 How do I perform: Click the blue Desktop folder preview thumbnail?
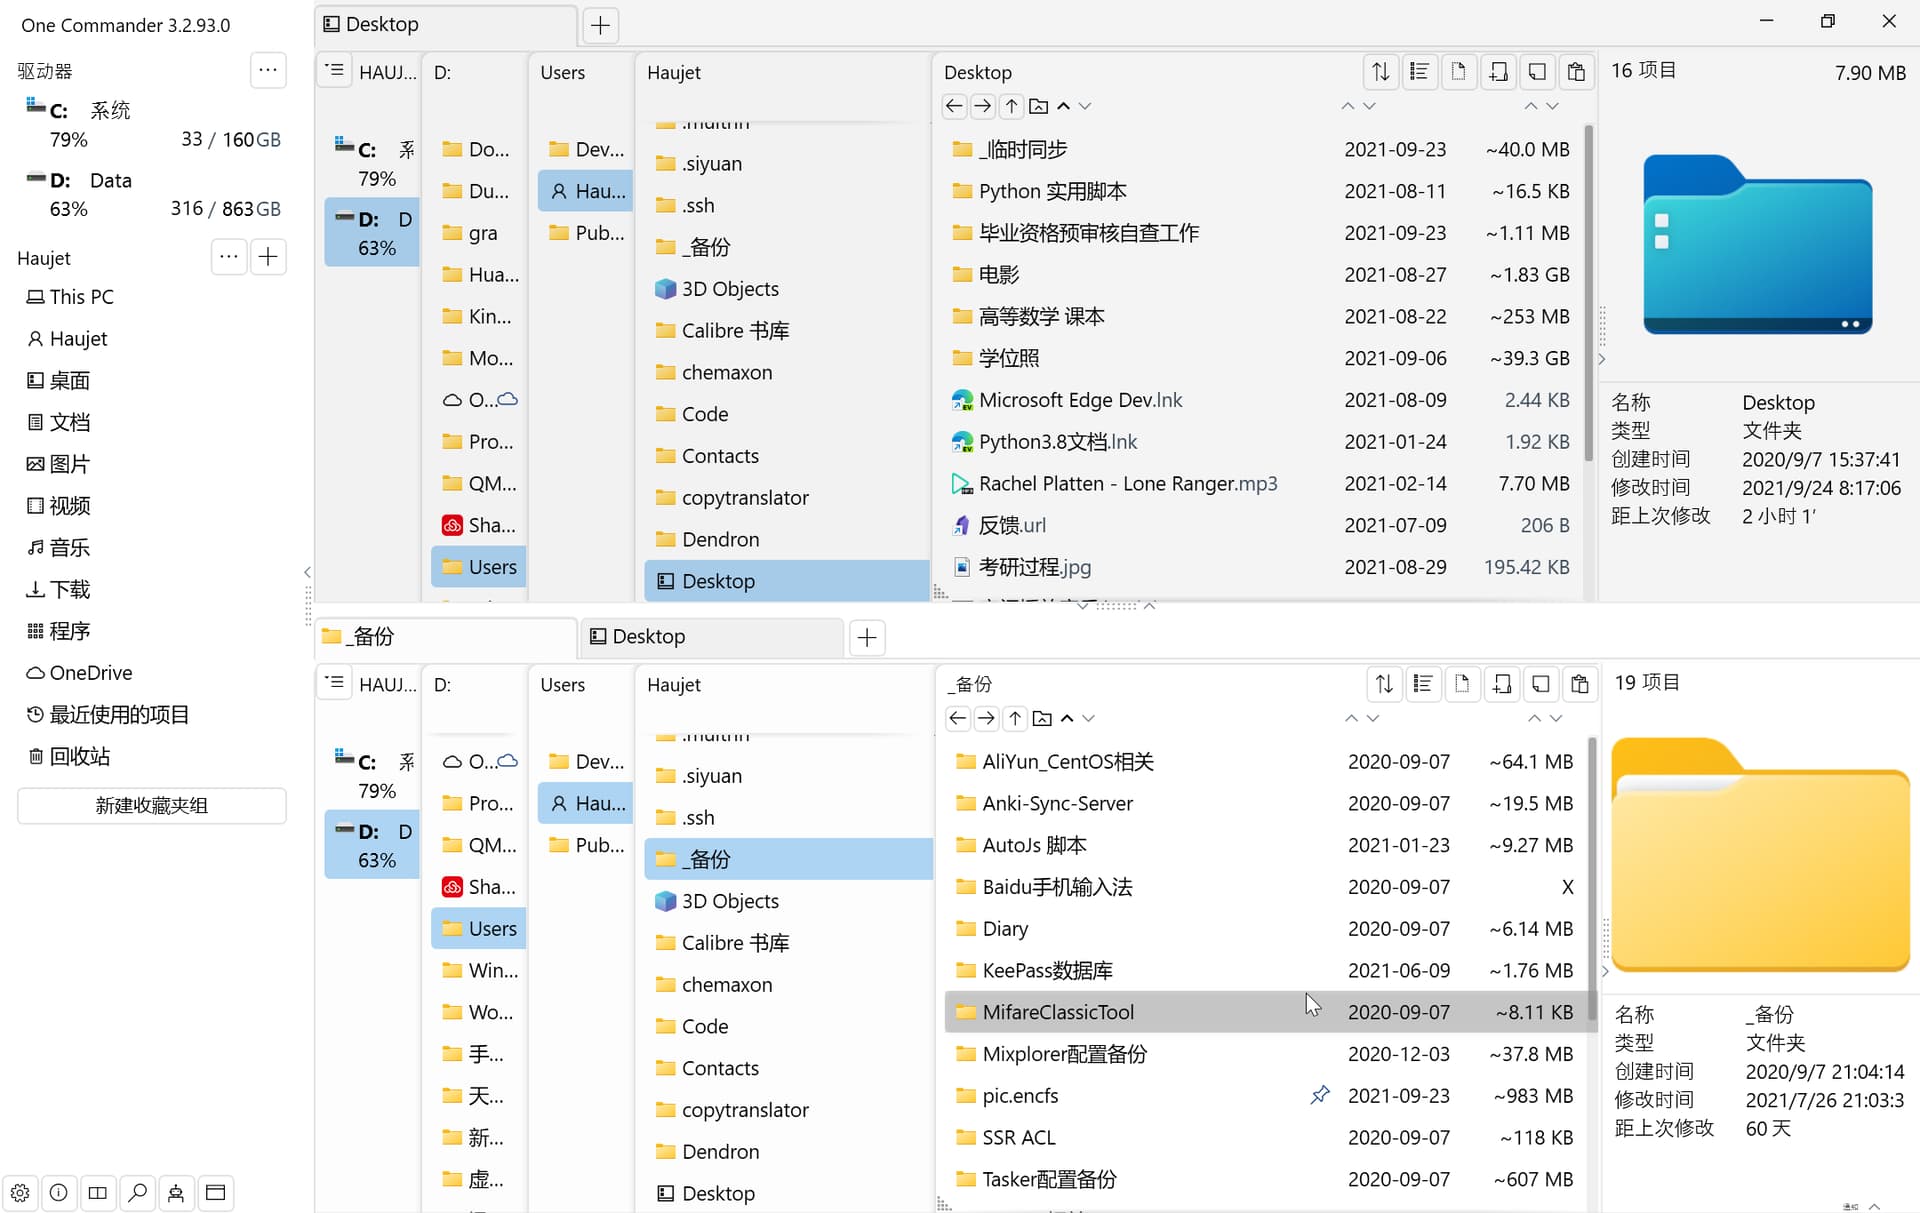coord(1757,245)
